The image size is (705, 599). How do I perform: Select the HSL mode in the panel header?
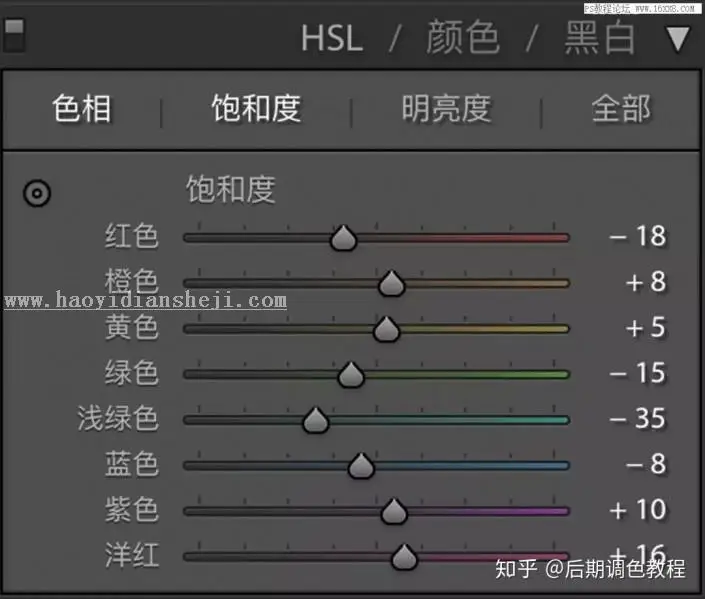tap(332, 38)
